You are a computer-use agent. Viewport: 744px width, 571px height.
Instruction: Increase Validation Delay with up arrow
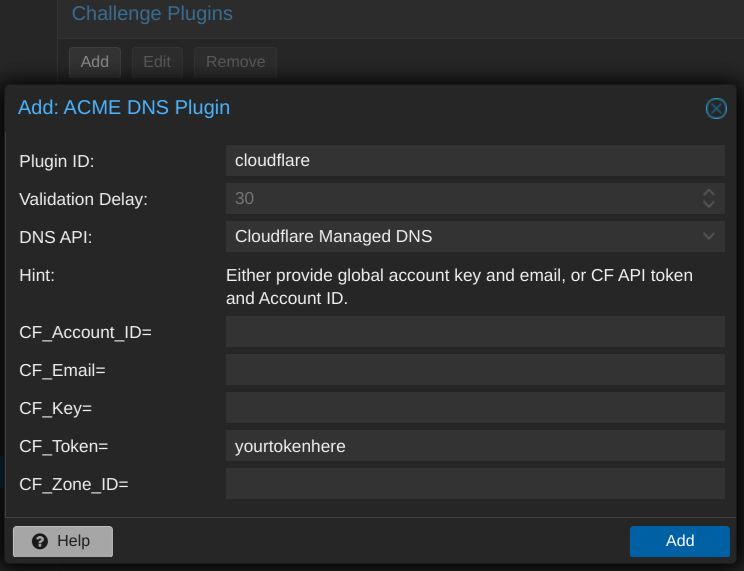point(709,192)
